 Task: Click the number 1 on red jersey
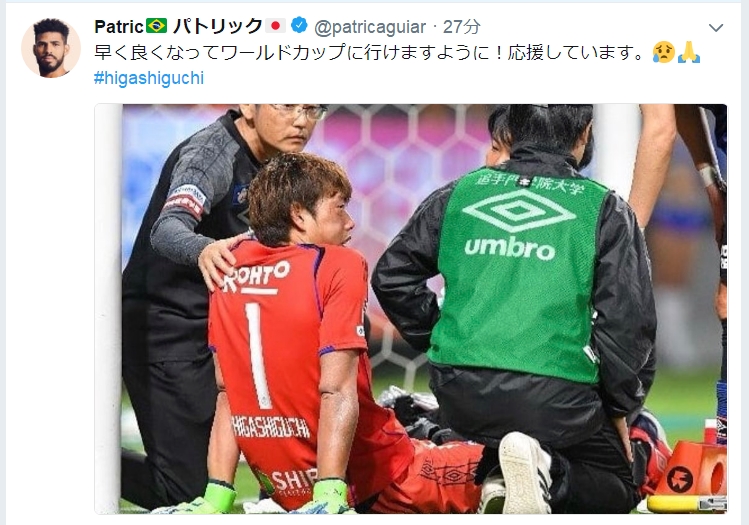click(258, 355)
